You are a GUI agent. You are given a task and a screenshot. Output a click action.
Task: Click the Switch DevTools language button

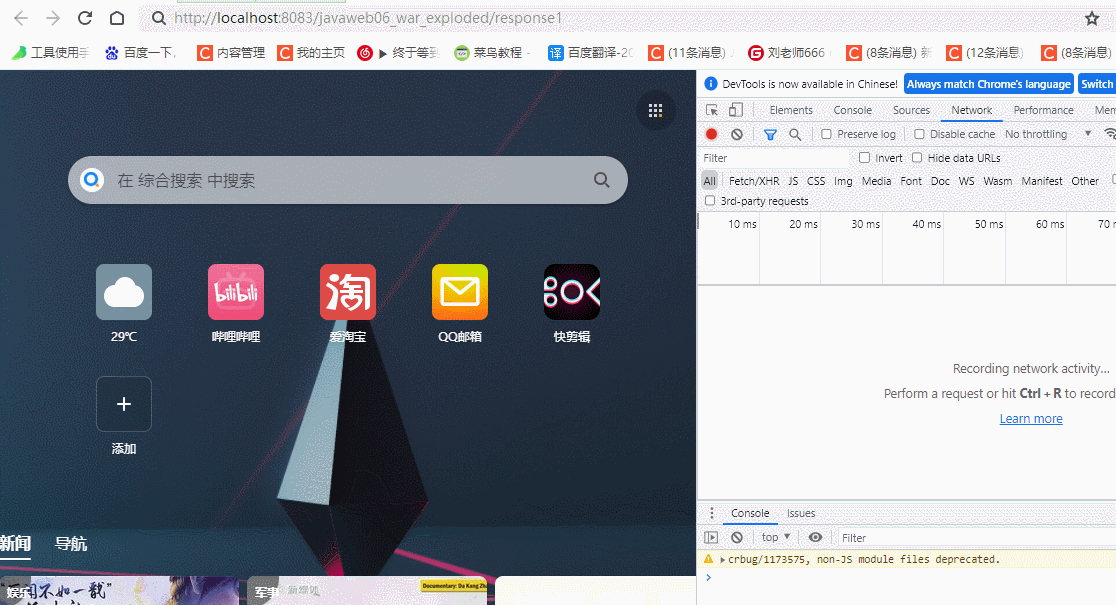[1097, 84]
